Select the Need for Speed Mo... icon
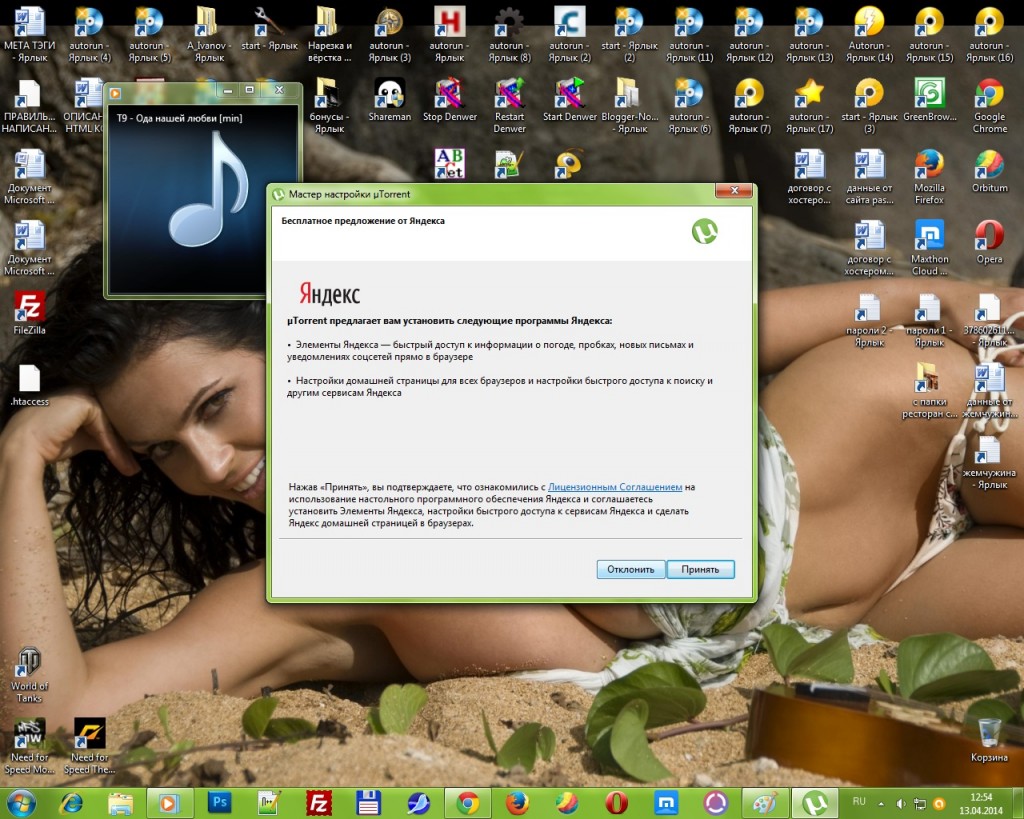Viewport: 1024px width, 819px height. 29,746
